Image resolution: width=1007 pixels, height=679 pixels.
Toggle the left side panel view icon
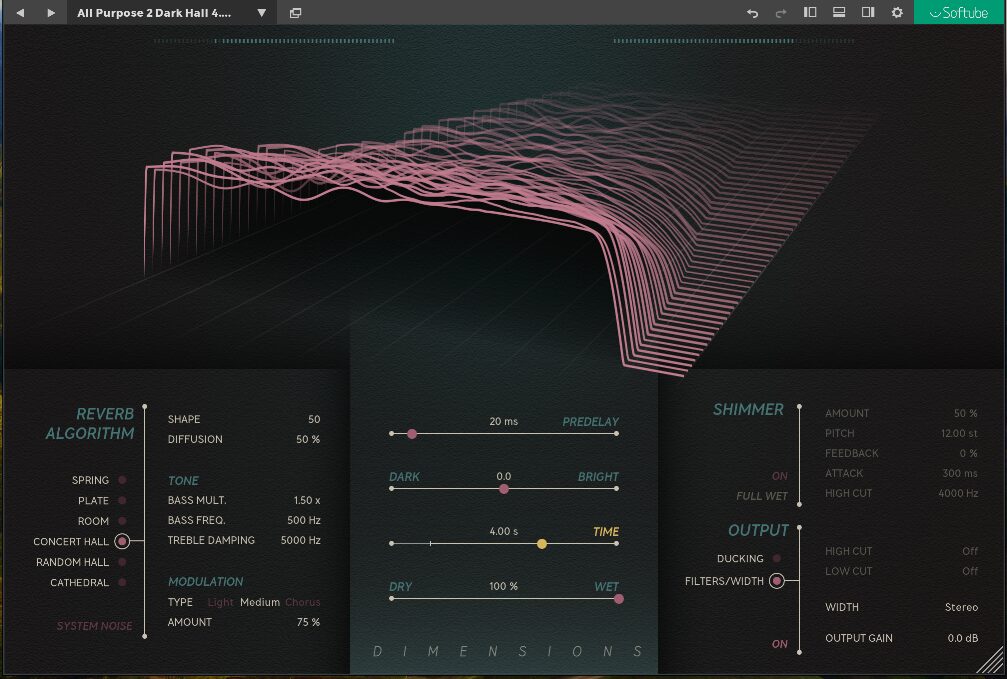[x=810, y=12]
